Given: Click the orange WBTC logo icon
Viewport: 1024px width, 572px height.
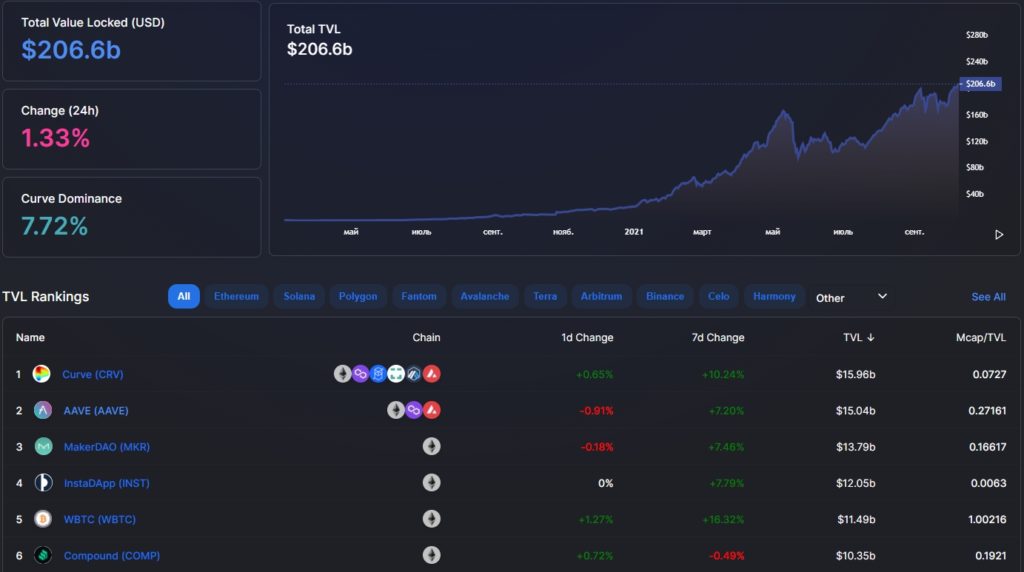Looking at the screenshot, I should (x=43, y=519).
